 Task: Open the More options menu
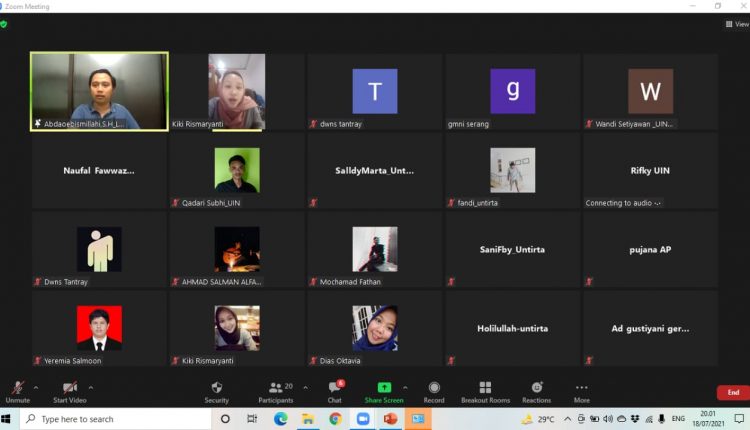coord(581,388)
